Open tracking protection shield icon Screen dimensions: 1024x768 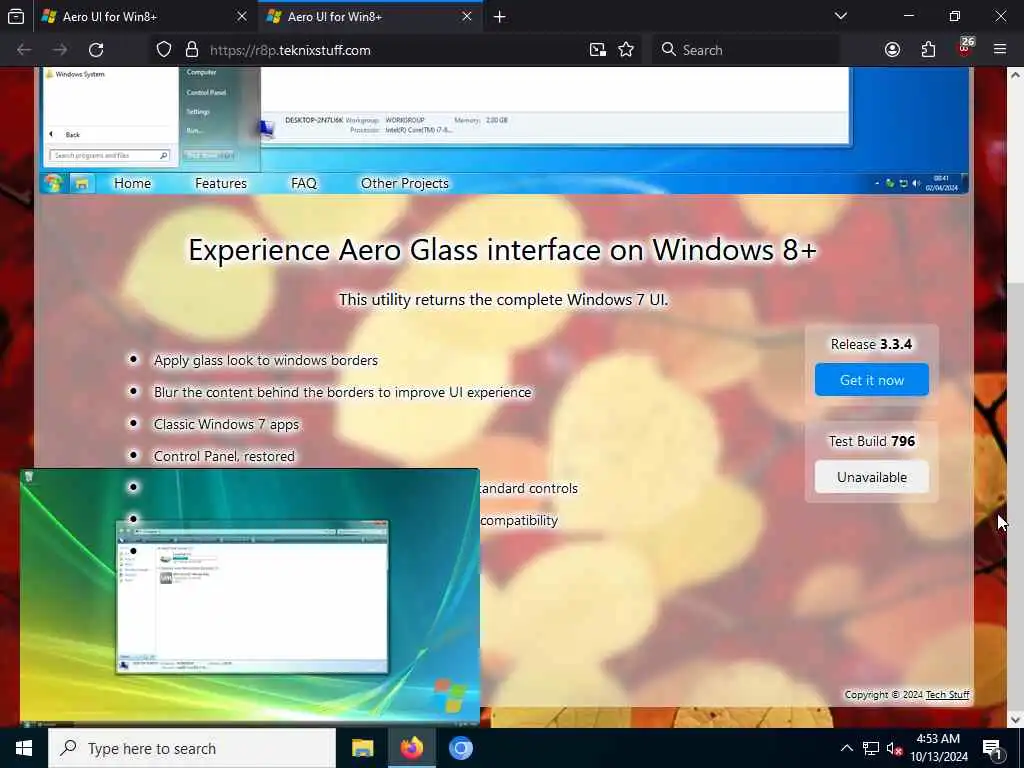(x=164, y=50)
